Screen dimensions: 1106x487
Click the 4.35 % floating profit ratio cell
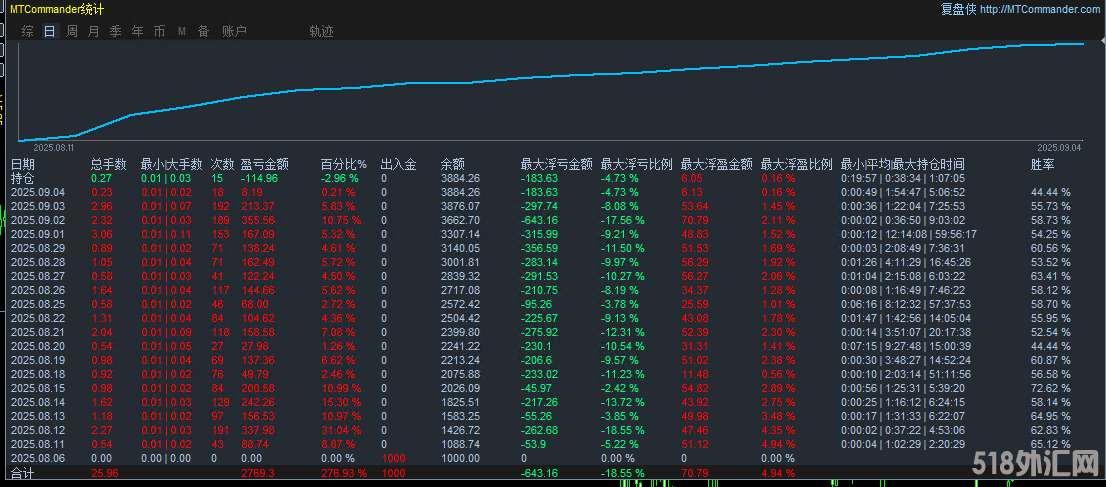click(x=779, y=431)
